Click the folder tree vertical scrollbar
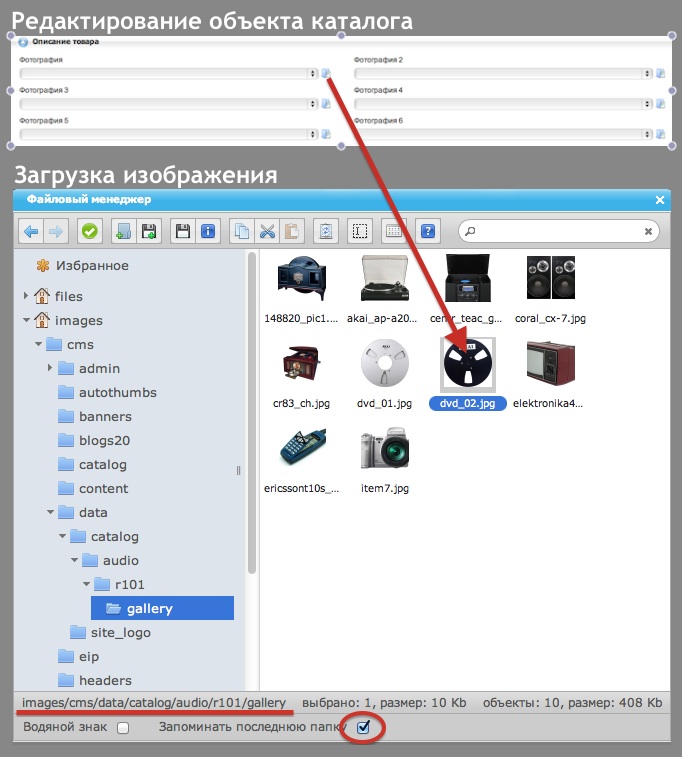Viewport: 682px width, 757px height. click(x=251, y=413)
